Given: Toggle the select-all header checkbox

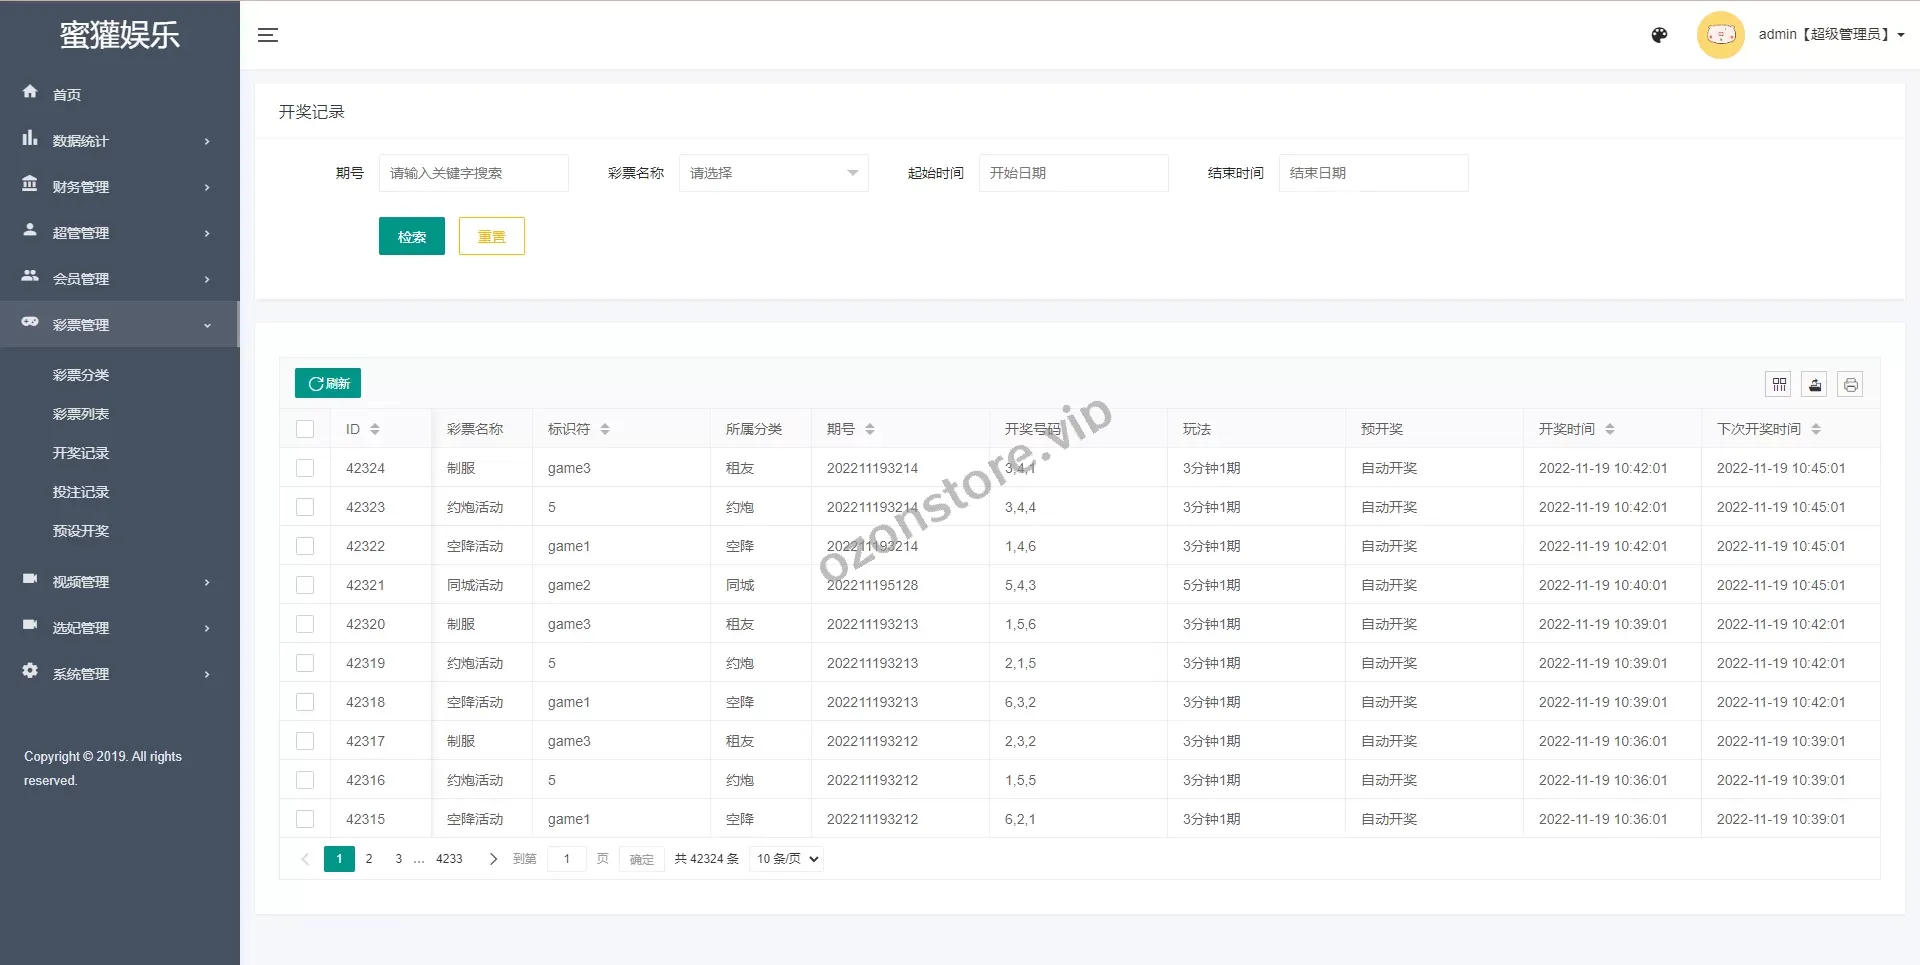Looking at the screenshot, I should pos(305,429).
